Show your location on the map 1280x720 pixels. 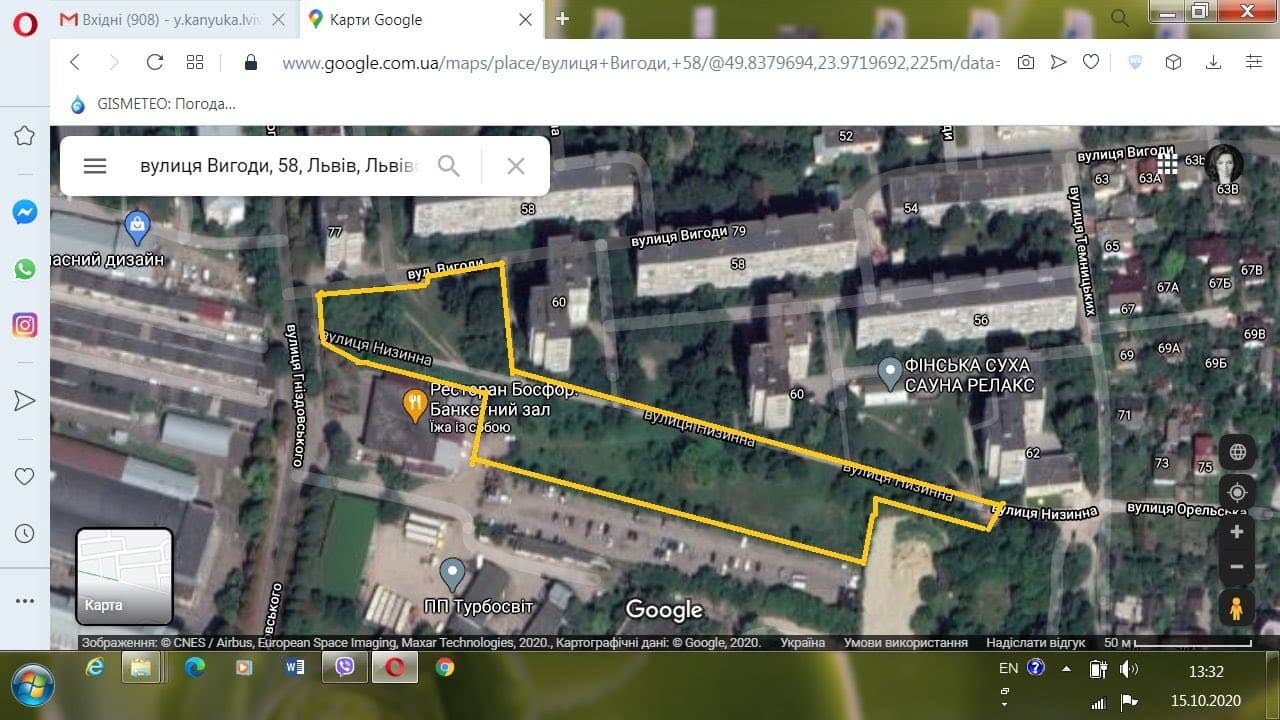(1237, 493)
